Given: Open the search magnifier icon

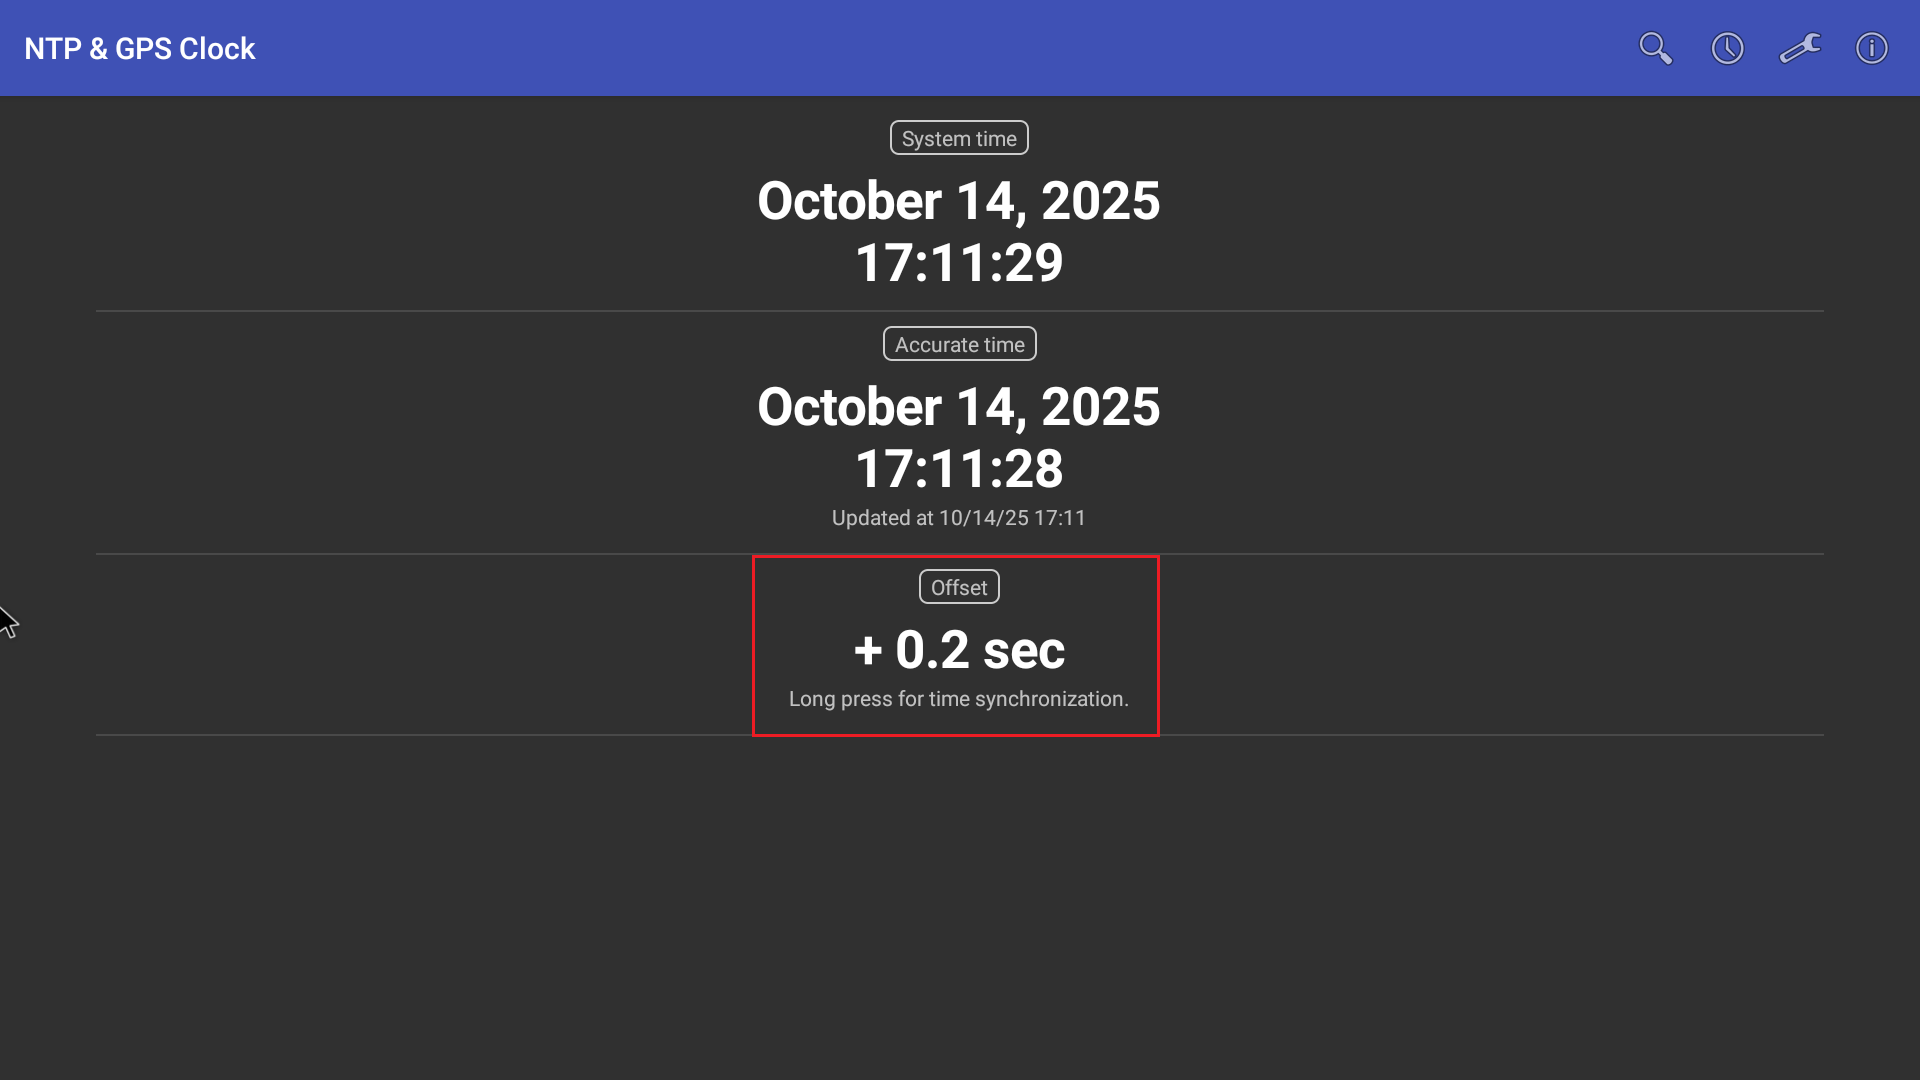Looking at the screenshot, I should click(x=1655, y=48).
